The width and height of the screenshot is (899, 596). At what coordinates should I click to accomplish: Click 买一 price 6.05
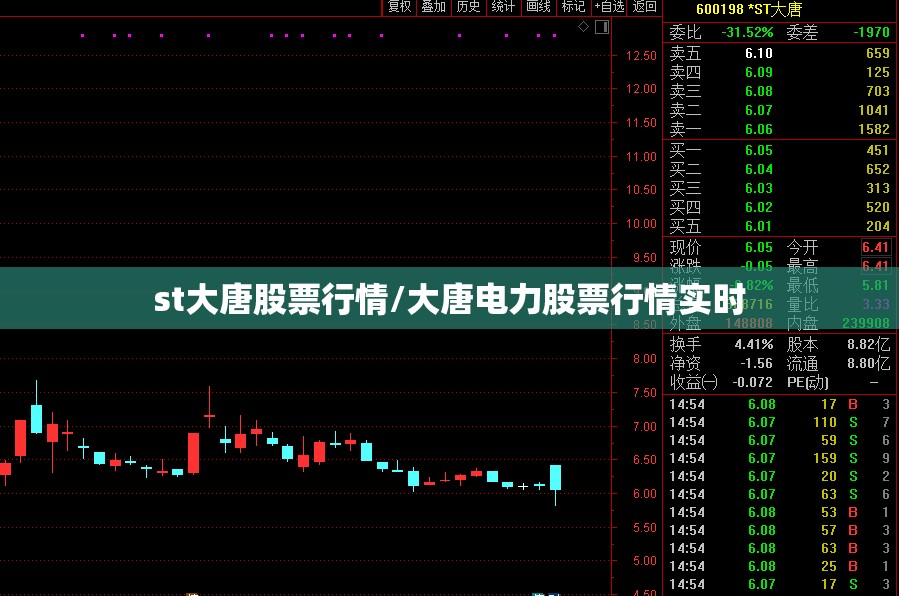point(759,150)
